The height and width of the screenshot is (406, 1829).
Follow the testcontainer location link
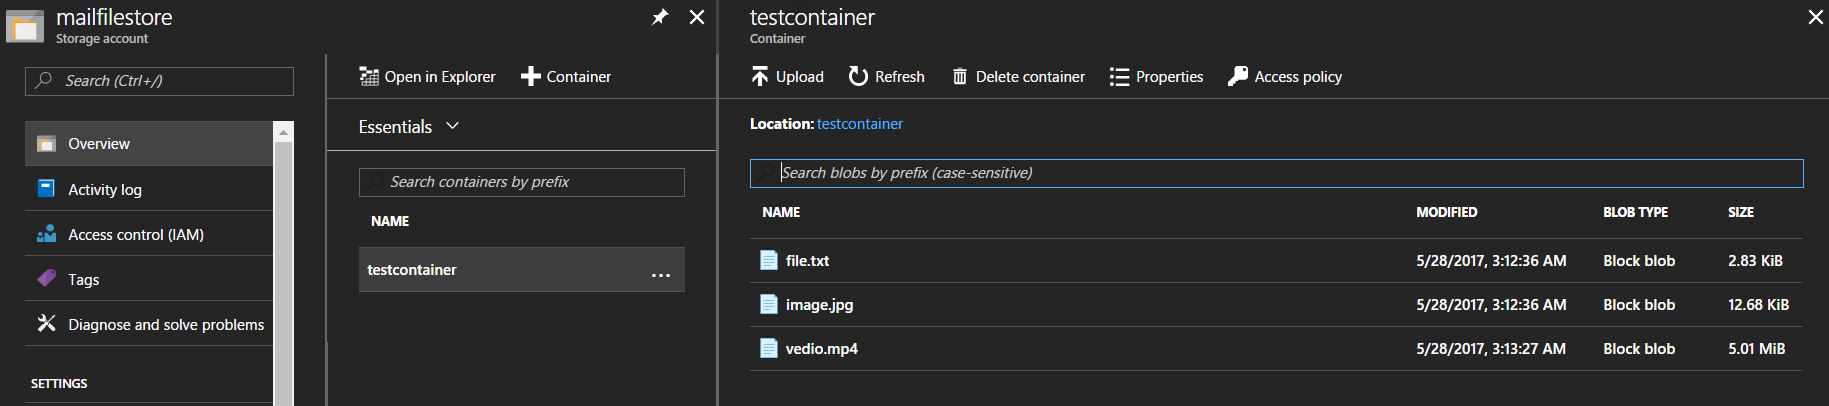(x=860, y=124)
